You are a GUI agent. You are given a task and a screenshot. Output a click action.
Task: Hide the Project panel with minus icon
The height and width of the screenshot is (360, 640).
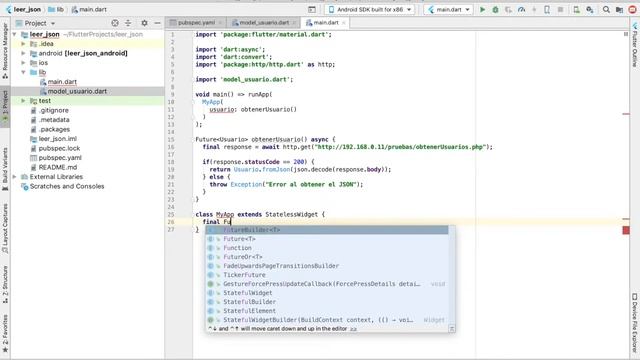158,23
